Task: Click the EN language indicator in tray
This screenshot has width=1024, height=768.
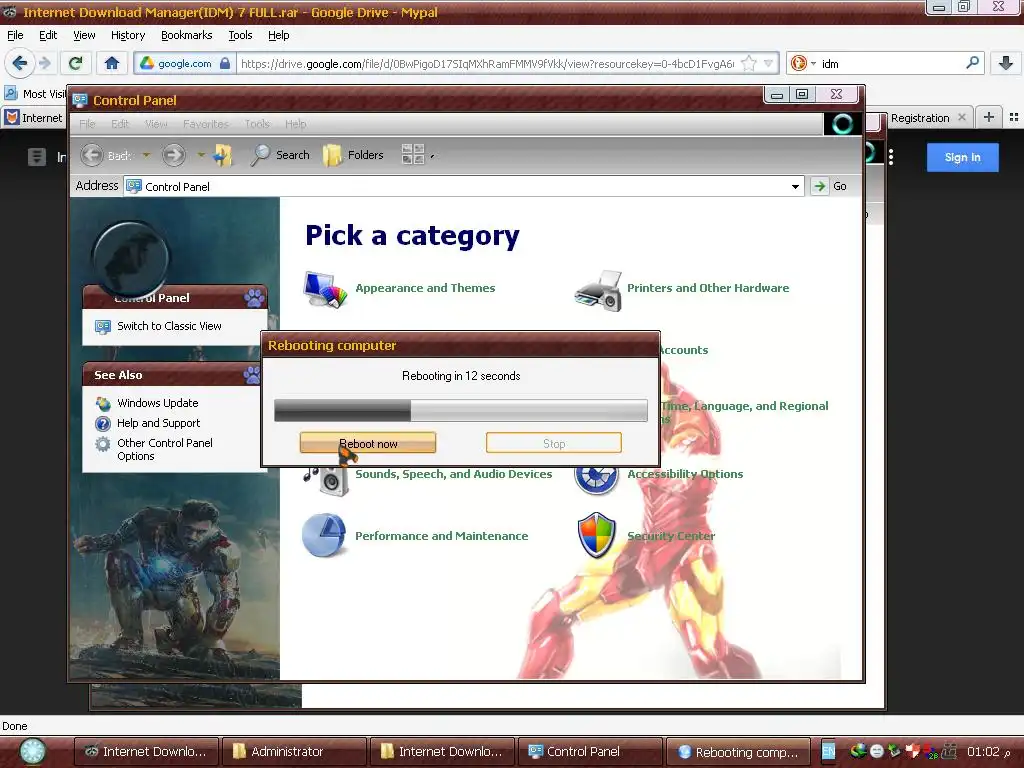Action: pos(828,752)
